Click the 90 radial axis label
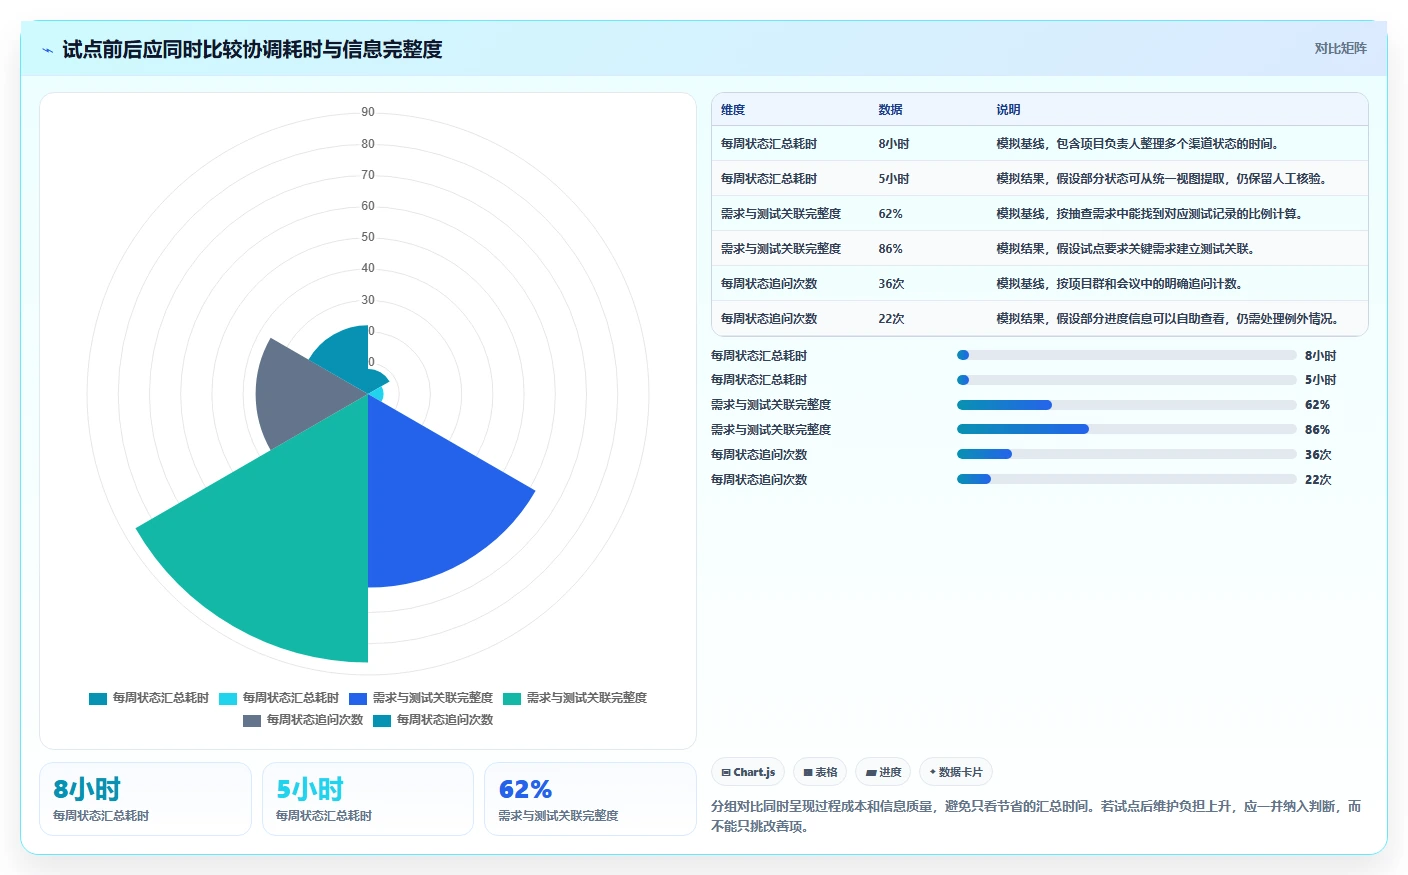1408x875 pixels. 368,112
